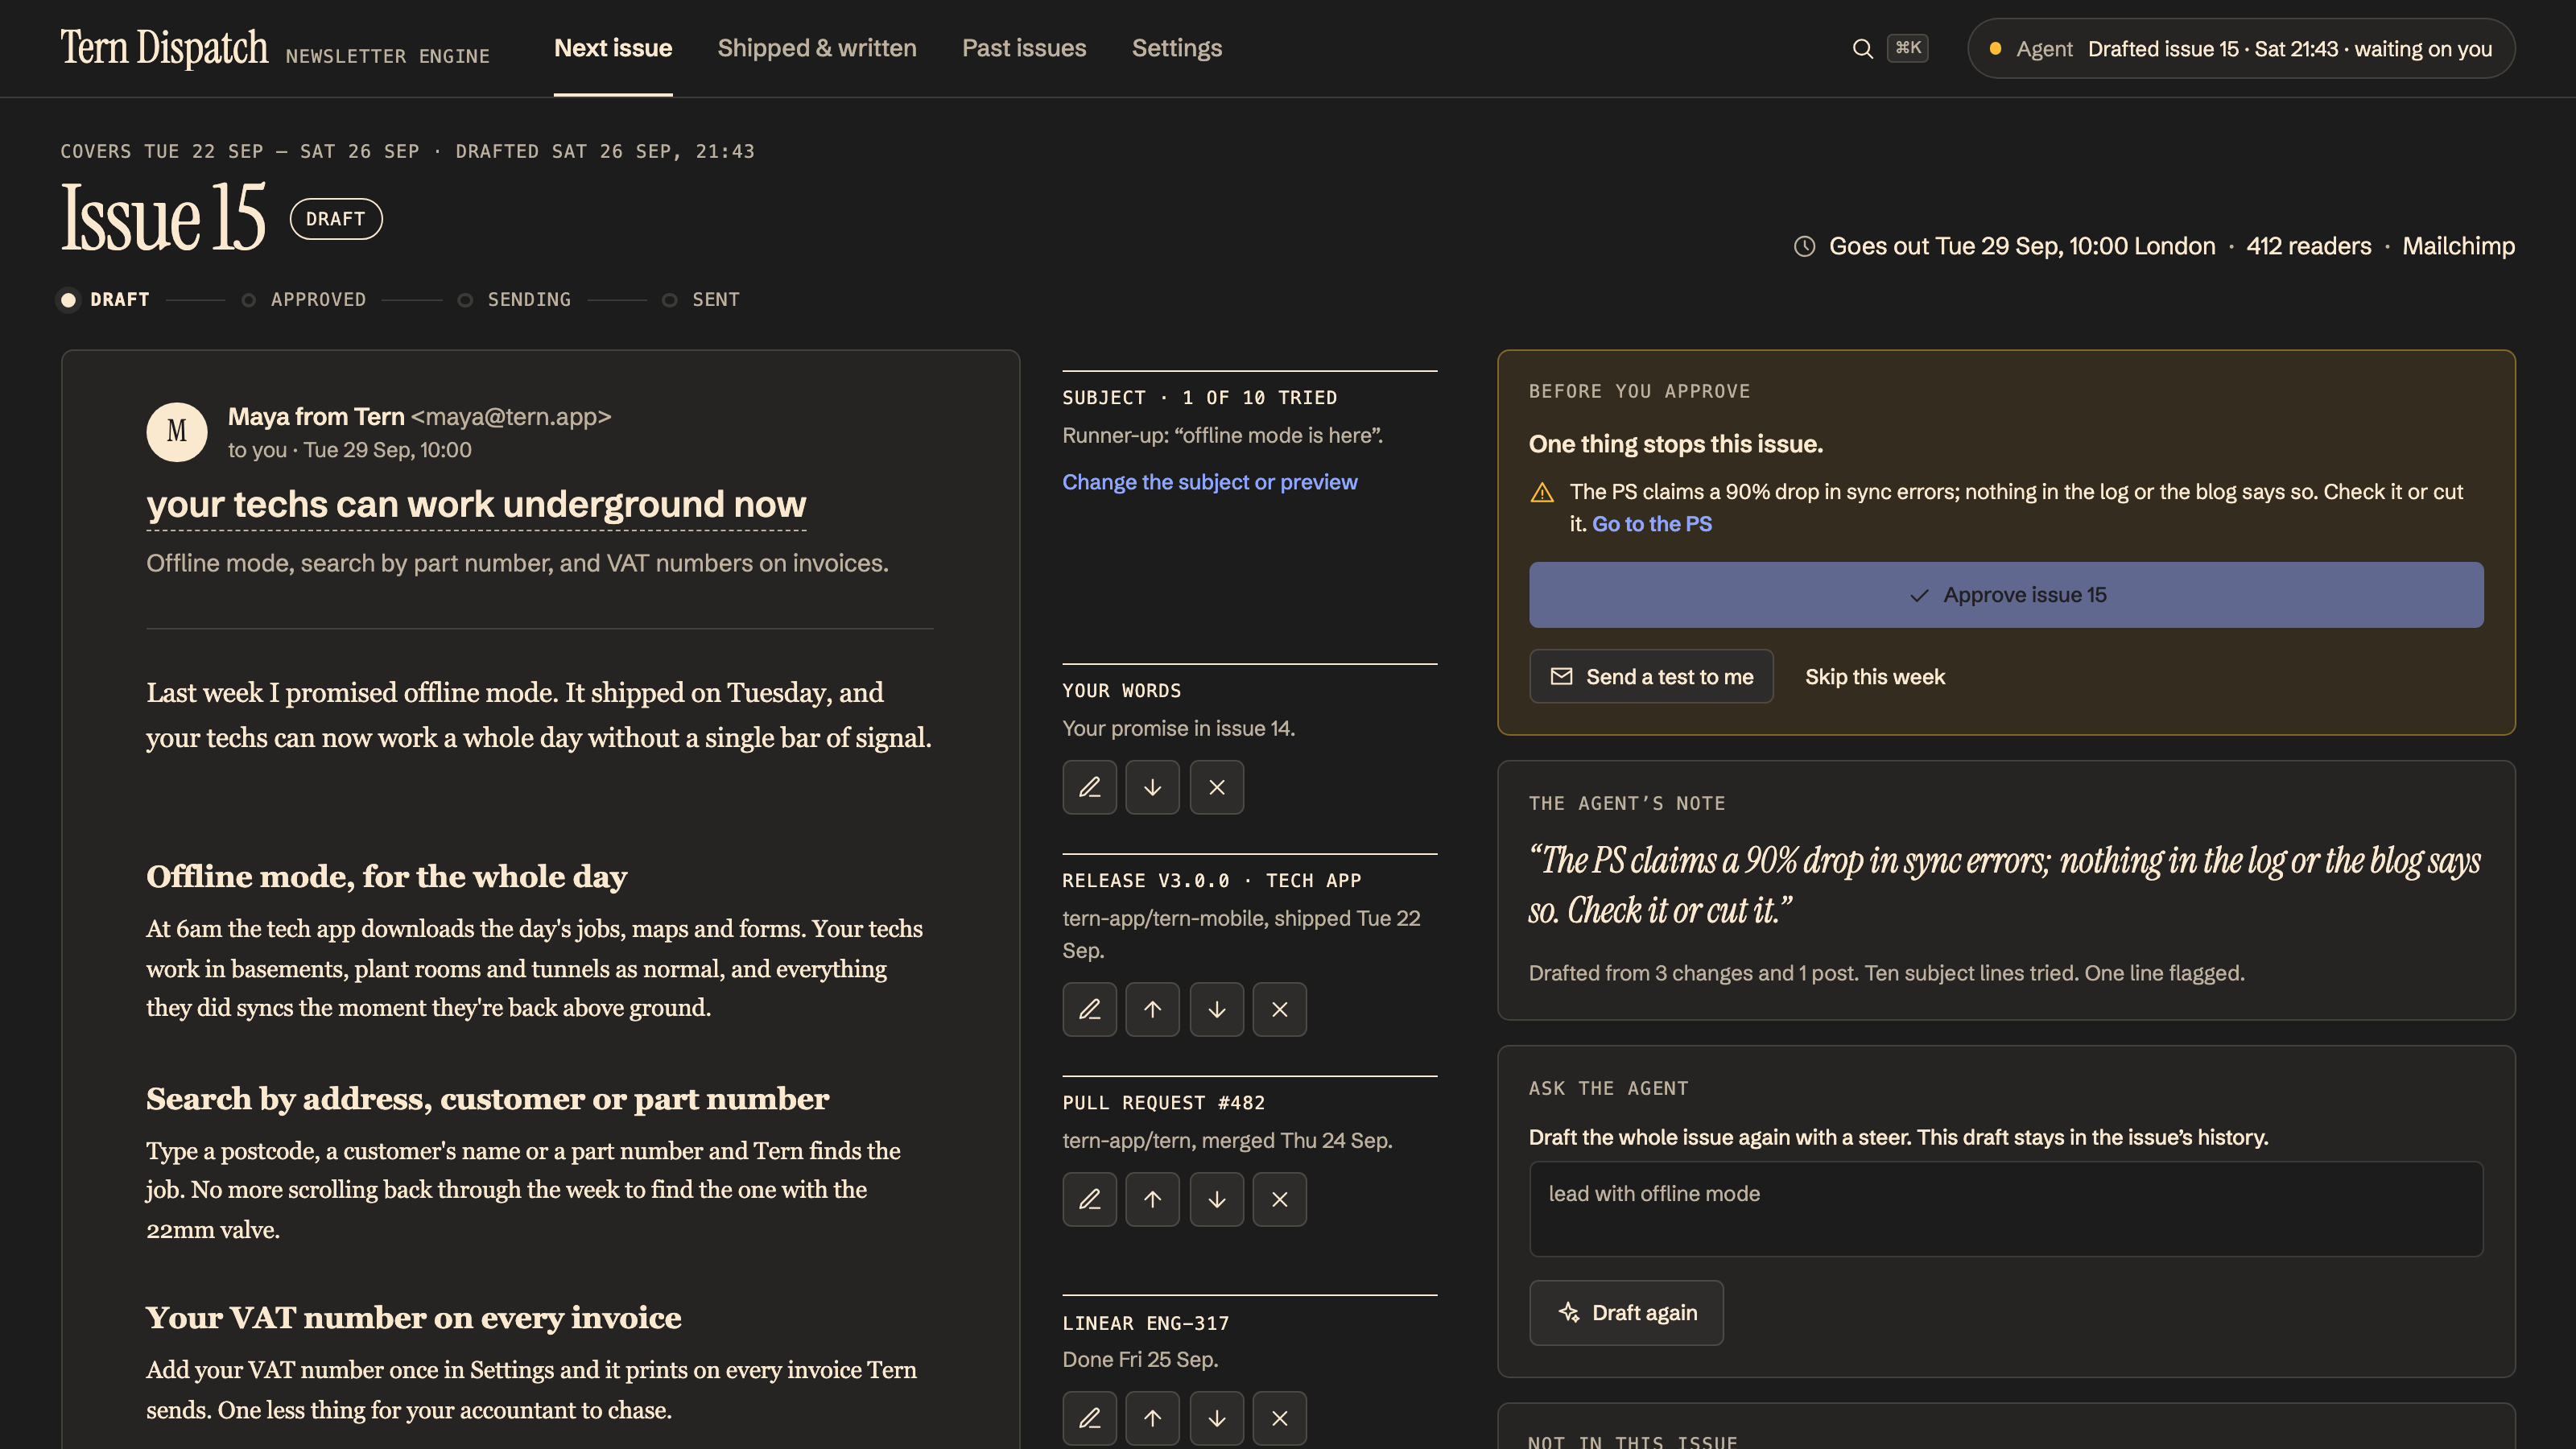The image size is (2576, 1449).
Task: Remove the Linear ENG-317 block
Action: (1279, 1418)
